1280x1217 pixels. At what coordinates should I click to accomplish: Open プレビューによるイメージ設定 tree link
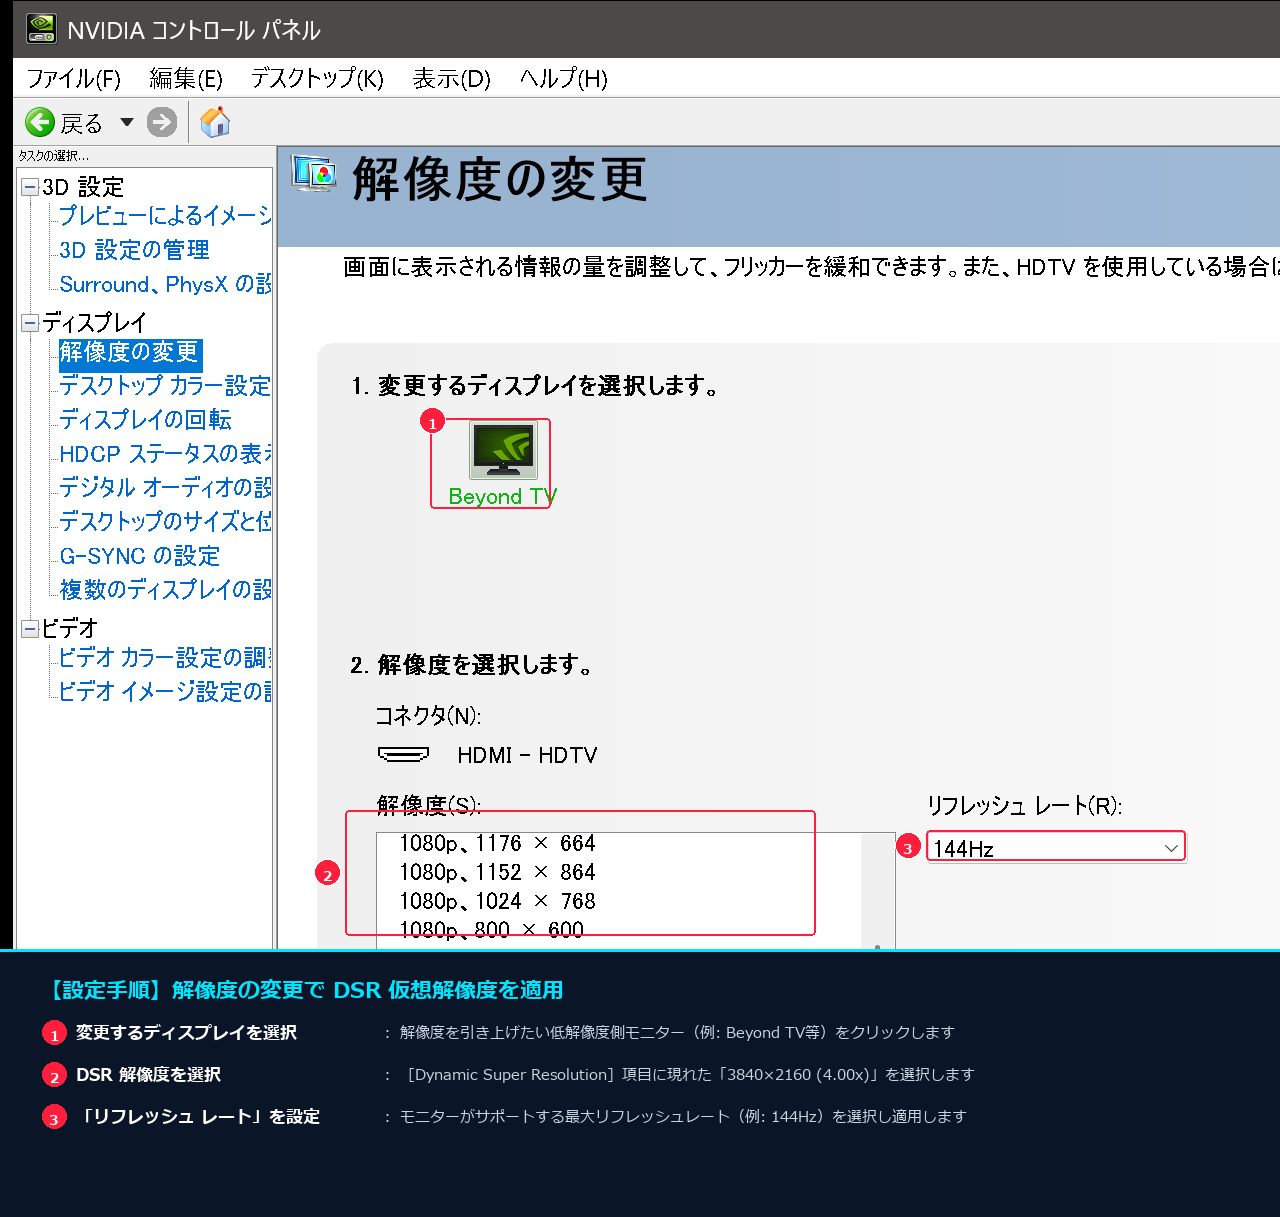pos(165,215)
